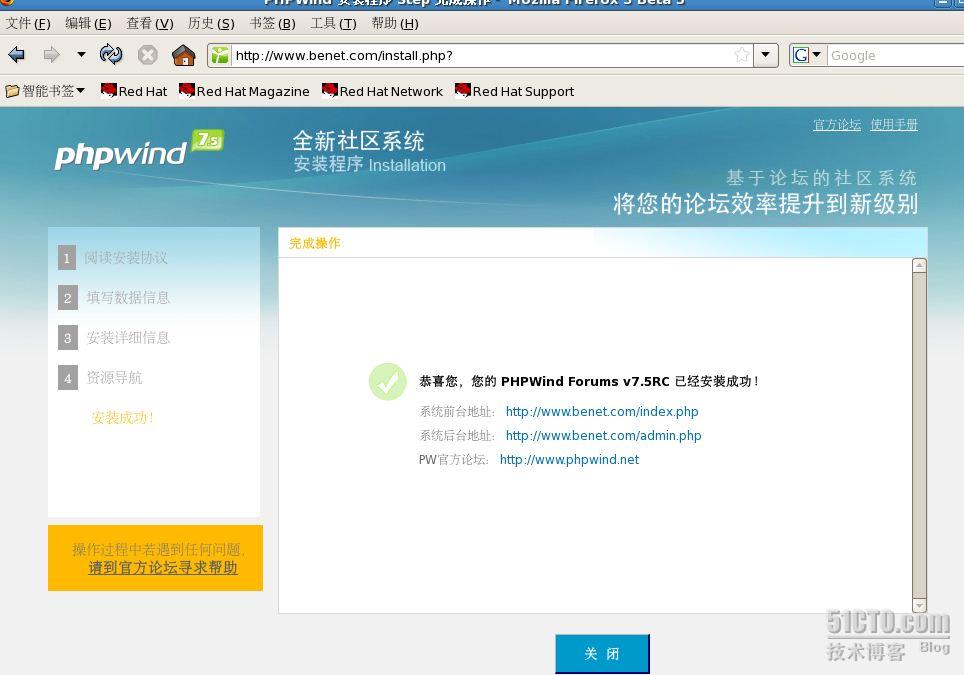
Task: Open the 编辑 (E) menu
Action: (x=89, y=23)
